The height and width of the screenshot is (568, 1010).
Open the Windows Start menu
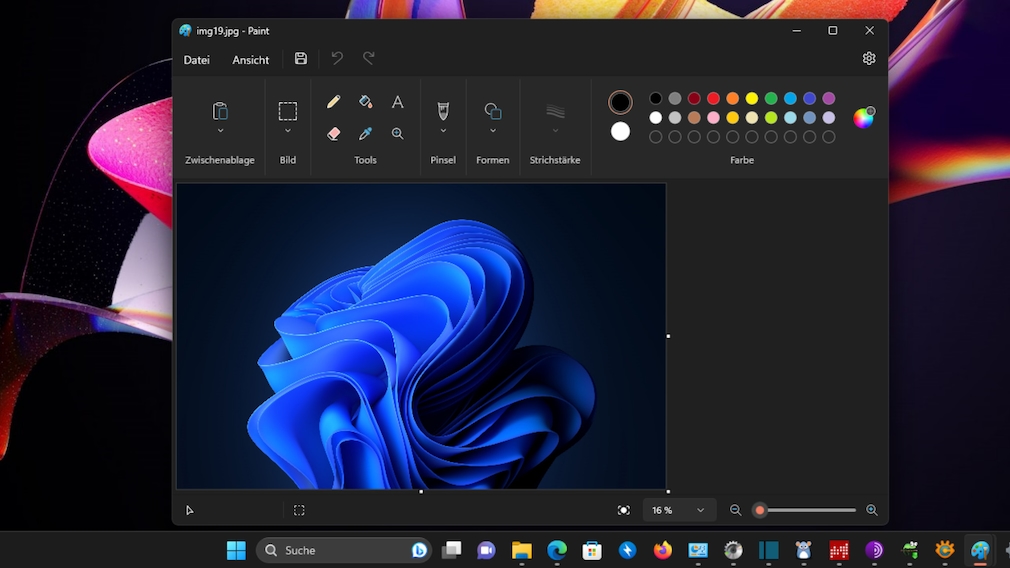coord(236,550)
